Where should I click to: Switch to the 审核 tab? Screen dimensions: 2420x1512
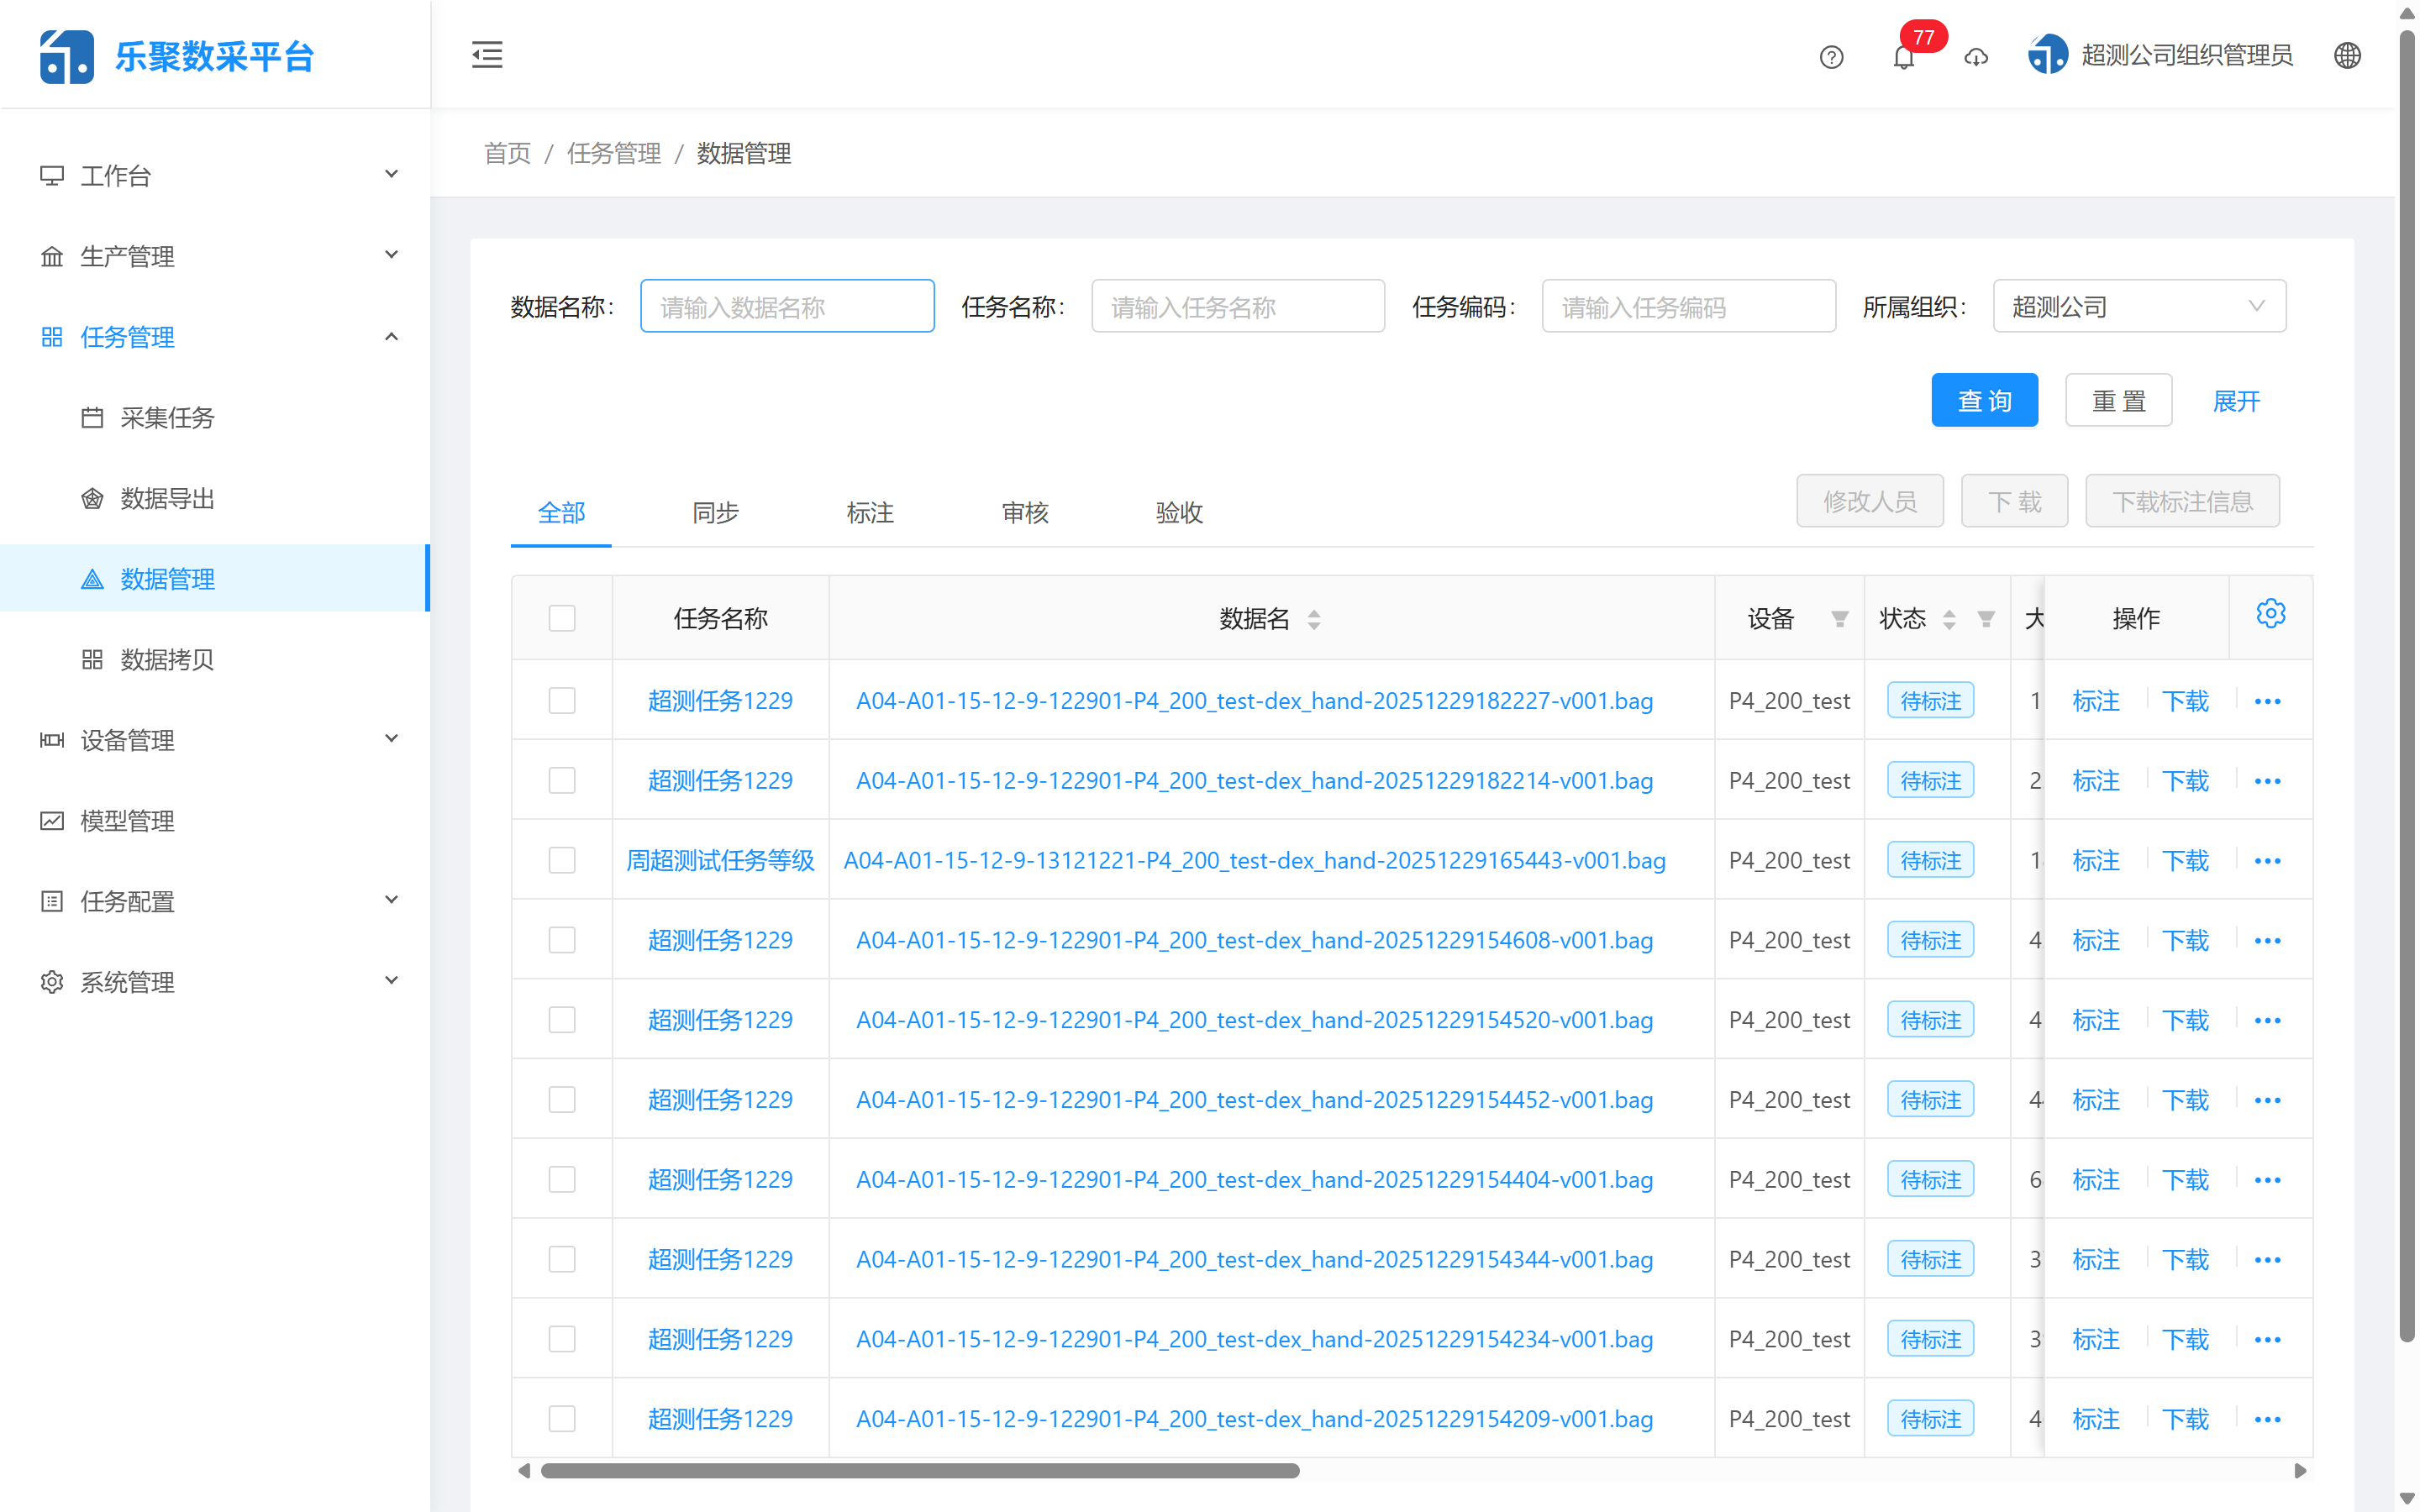[1024, 513]
